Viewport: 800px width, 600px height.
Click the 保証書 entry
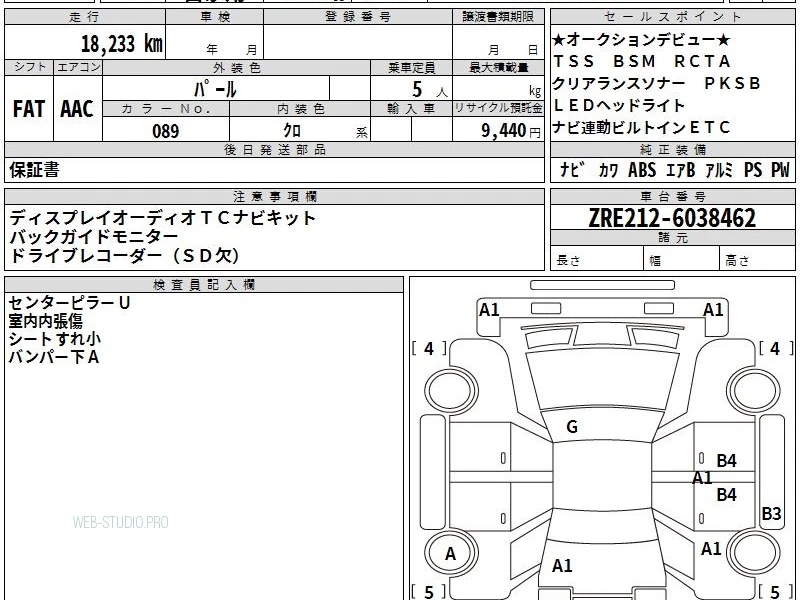tap(34, 169)
